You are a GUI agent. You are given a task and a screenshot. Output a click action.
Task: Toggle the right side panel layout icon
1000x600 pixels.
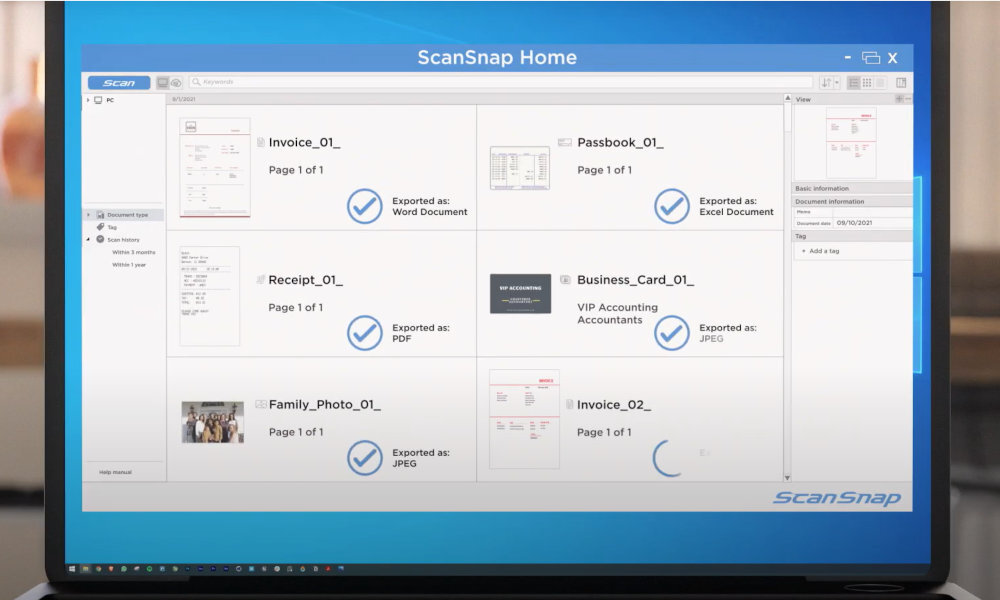pos(901,82)
